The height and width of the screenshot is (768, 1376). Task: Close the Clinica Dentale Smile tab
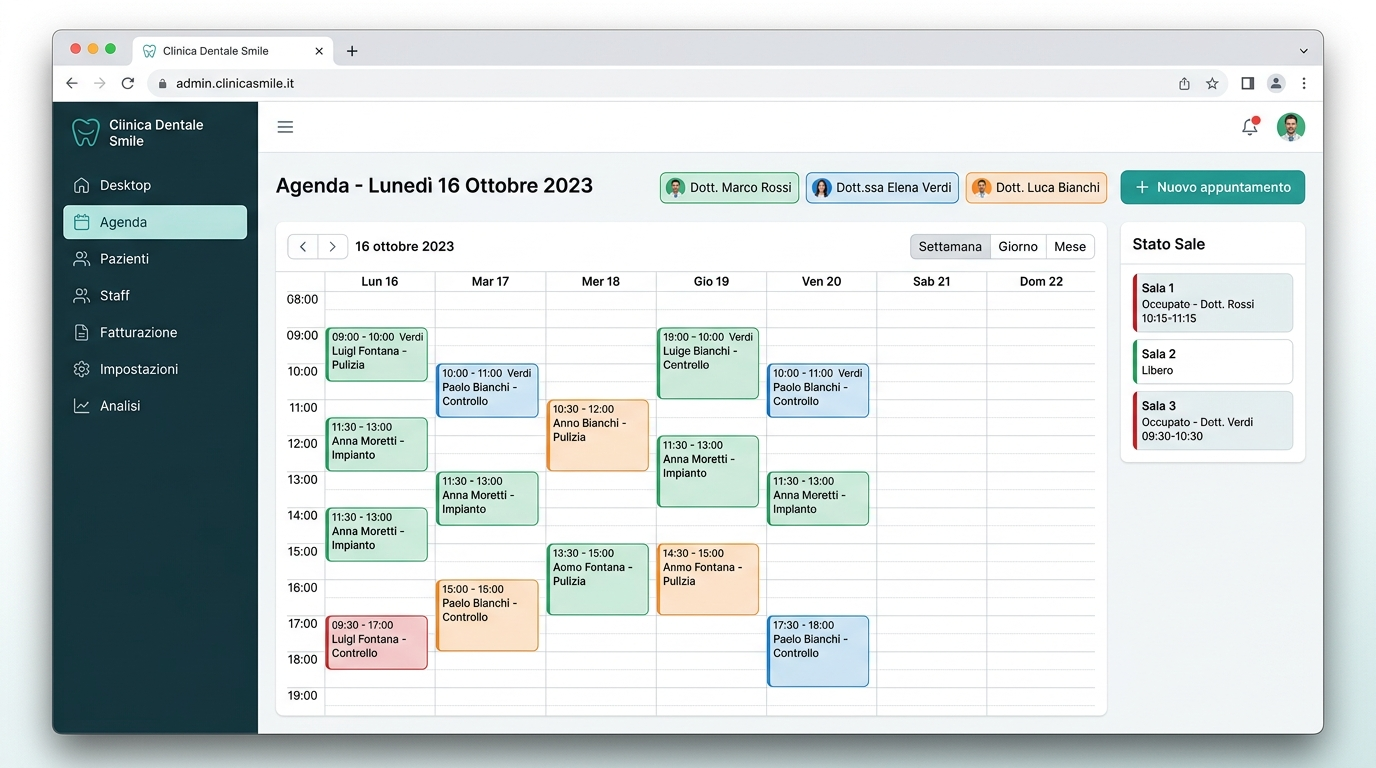(x=319, y=51)
